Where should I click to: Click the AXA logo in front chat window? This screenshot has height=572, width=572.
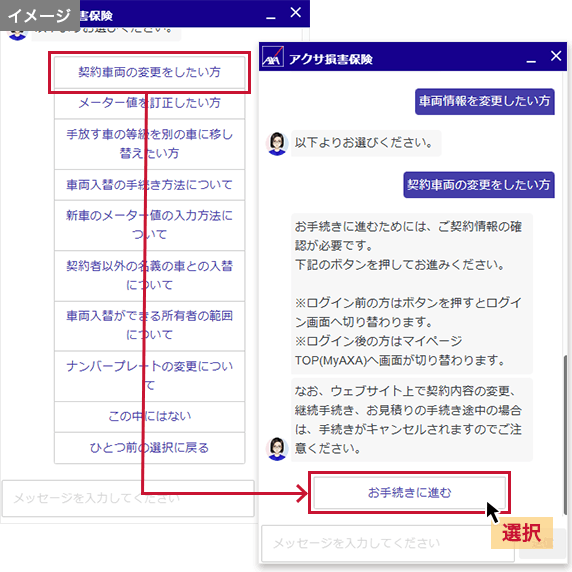273,57
